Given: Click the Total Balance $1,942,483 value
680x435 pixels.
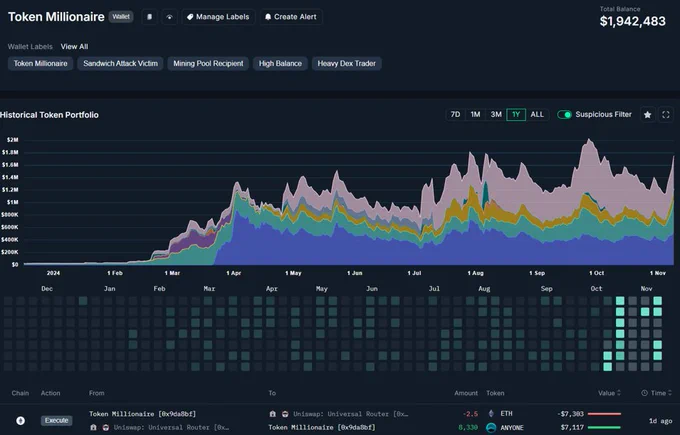Looking at the screenshot, I should pos(632,21).
